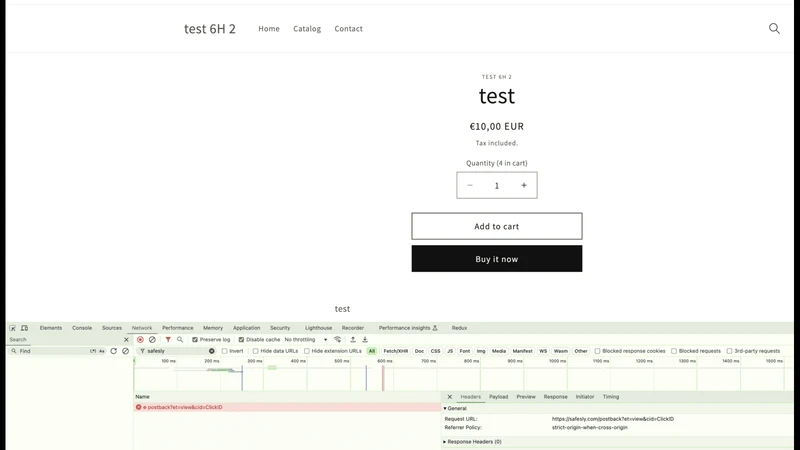Image resolution: width=800 pixels, height=450 pixels.
Task: Filter requests by JS type
Action: click(450, 351)
